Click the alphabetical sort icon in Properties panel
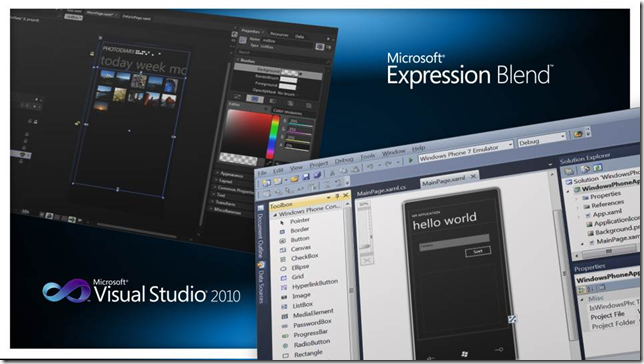 (x=591, y=289)
